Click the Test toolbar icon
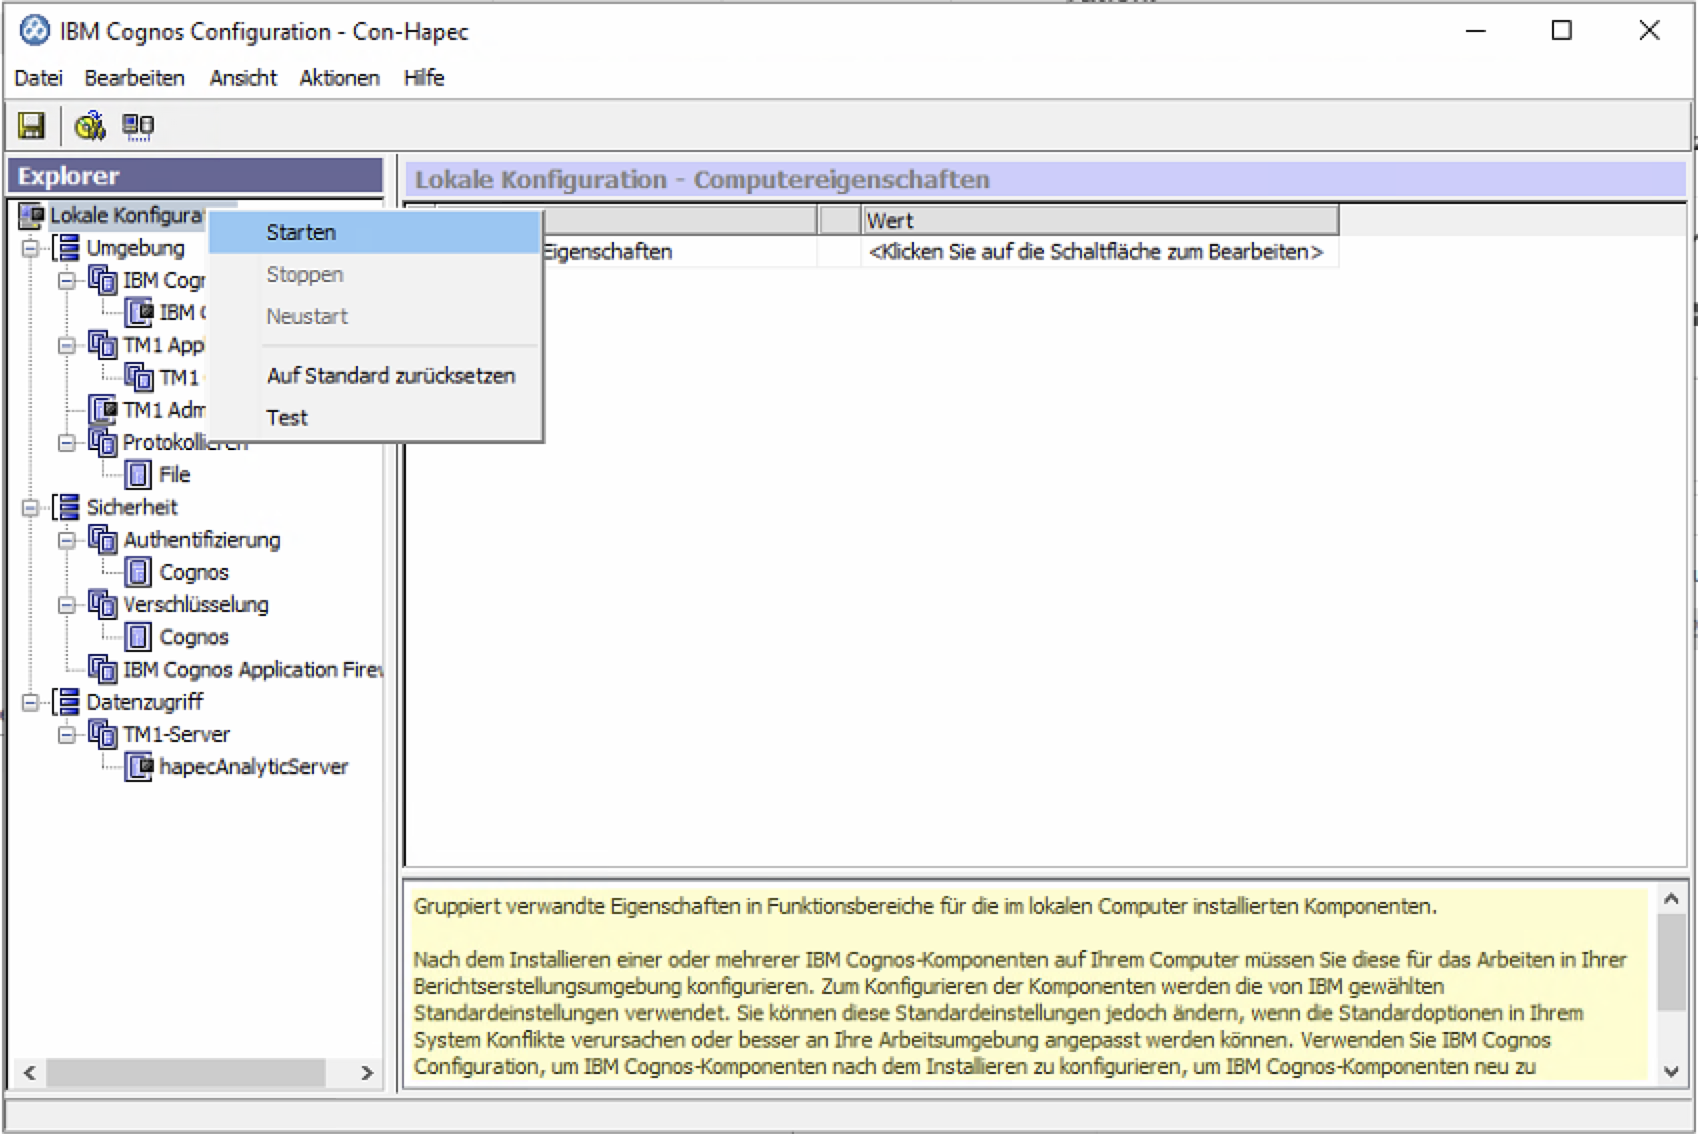Screen dimensions: 1698x1134 tap(89, 125)
